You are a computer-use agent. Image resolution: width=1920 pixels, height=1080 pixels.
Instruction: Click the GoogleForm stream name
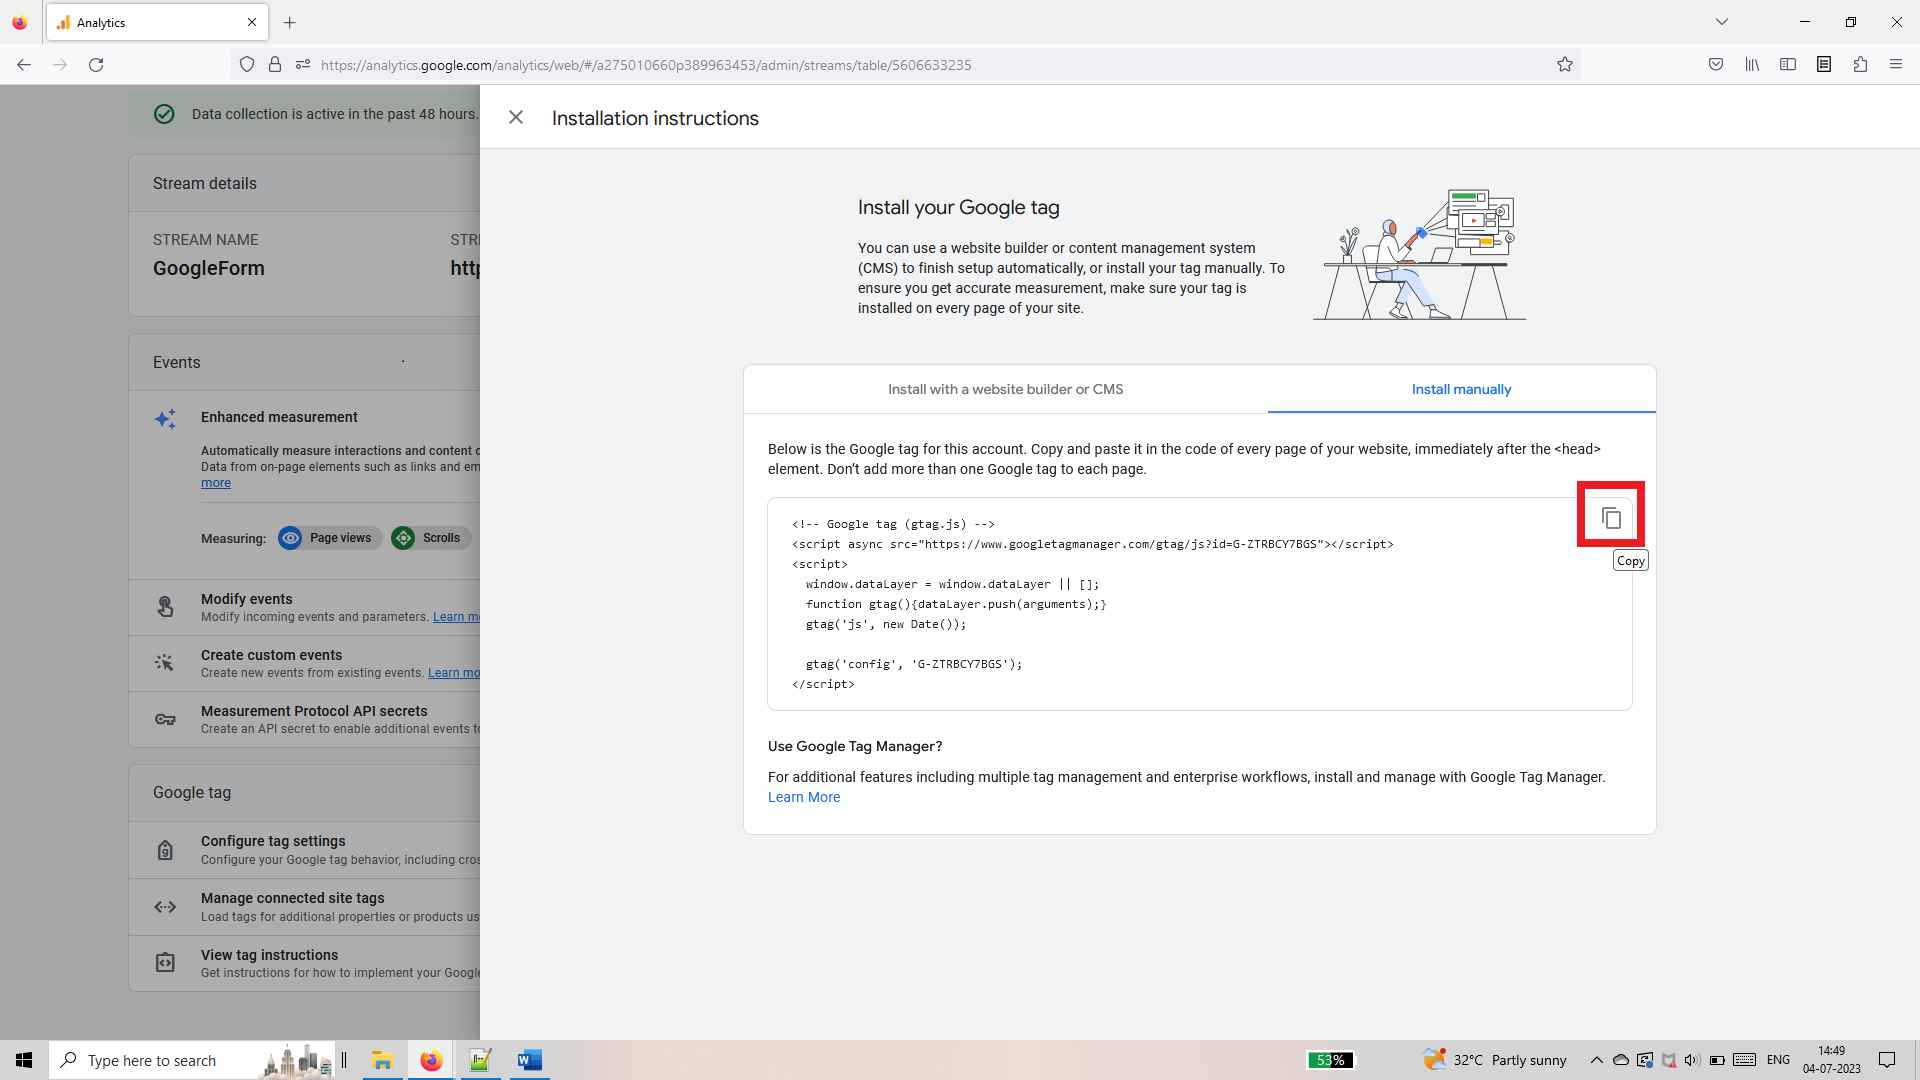click(209, 268)
